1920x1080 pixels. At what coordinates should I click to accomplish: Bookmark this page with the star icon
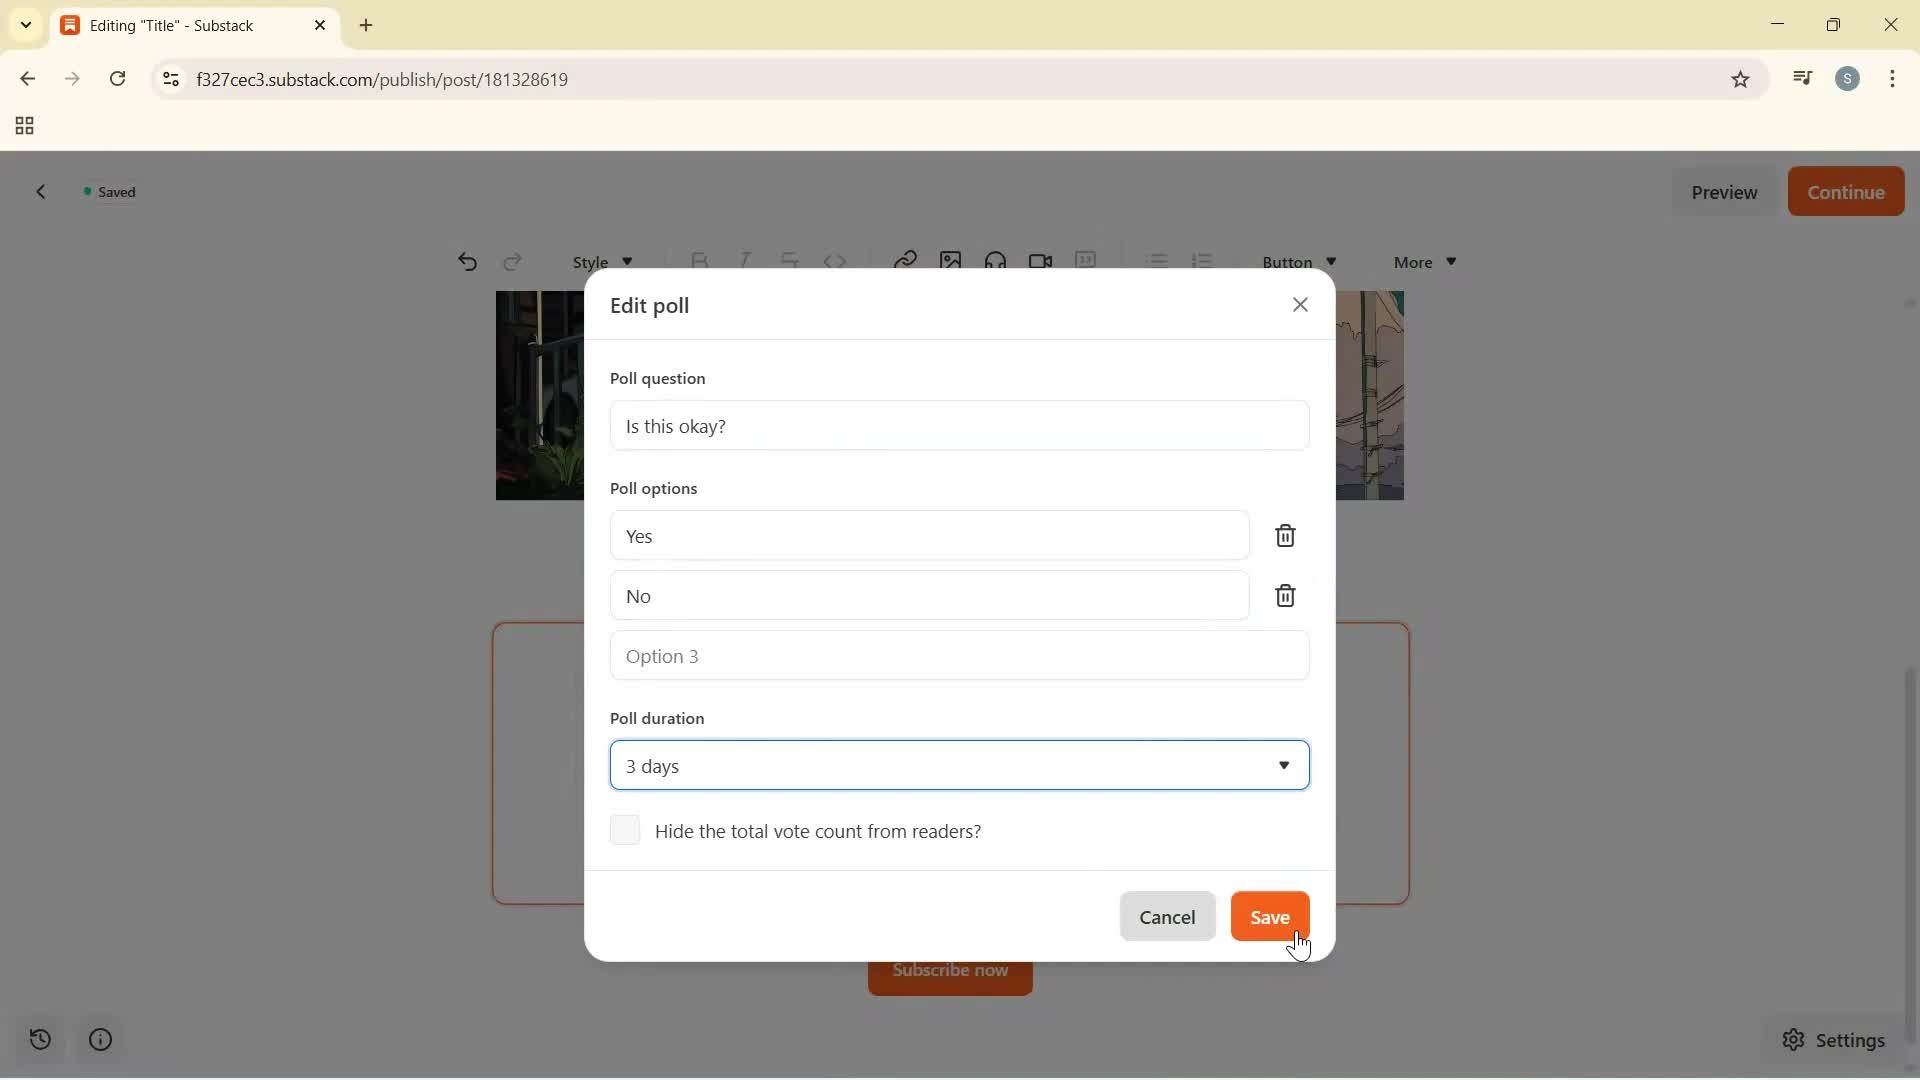tap(1740, 79)
